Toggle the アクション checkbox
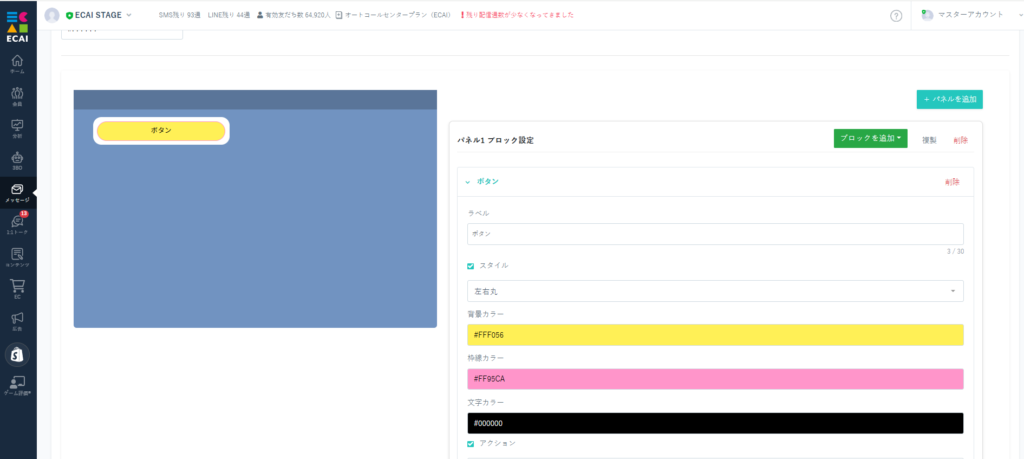Image resolution: width=1024 pixels, height=459 pixels. 471,443
